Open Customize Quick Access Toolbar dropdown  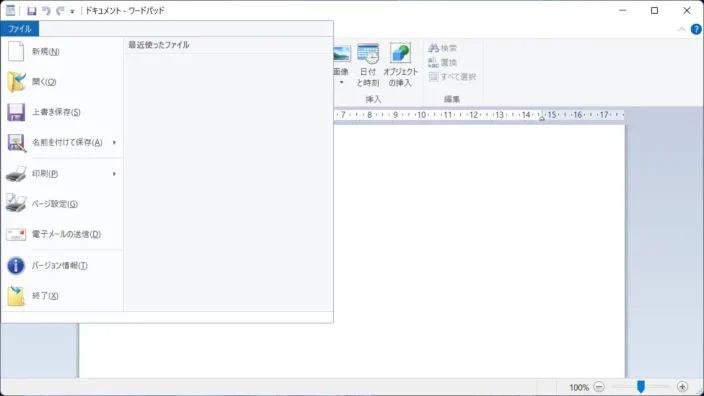point(72,11)
